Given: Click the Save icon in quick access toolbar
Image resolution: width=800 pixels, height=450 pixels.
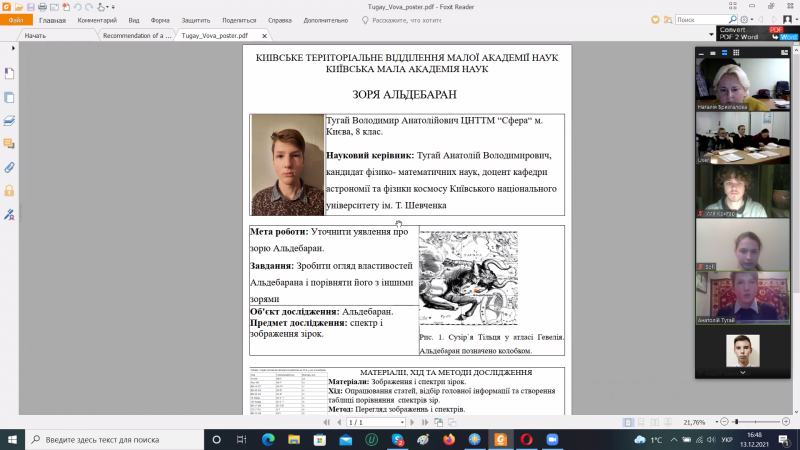Looking at the screenshot, I should [x=31, y=7].
